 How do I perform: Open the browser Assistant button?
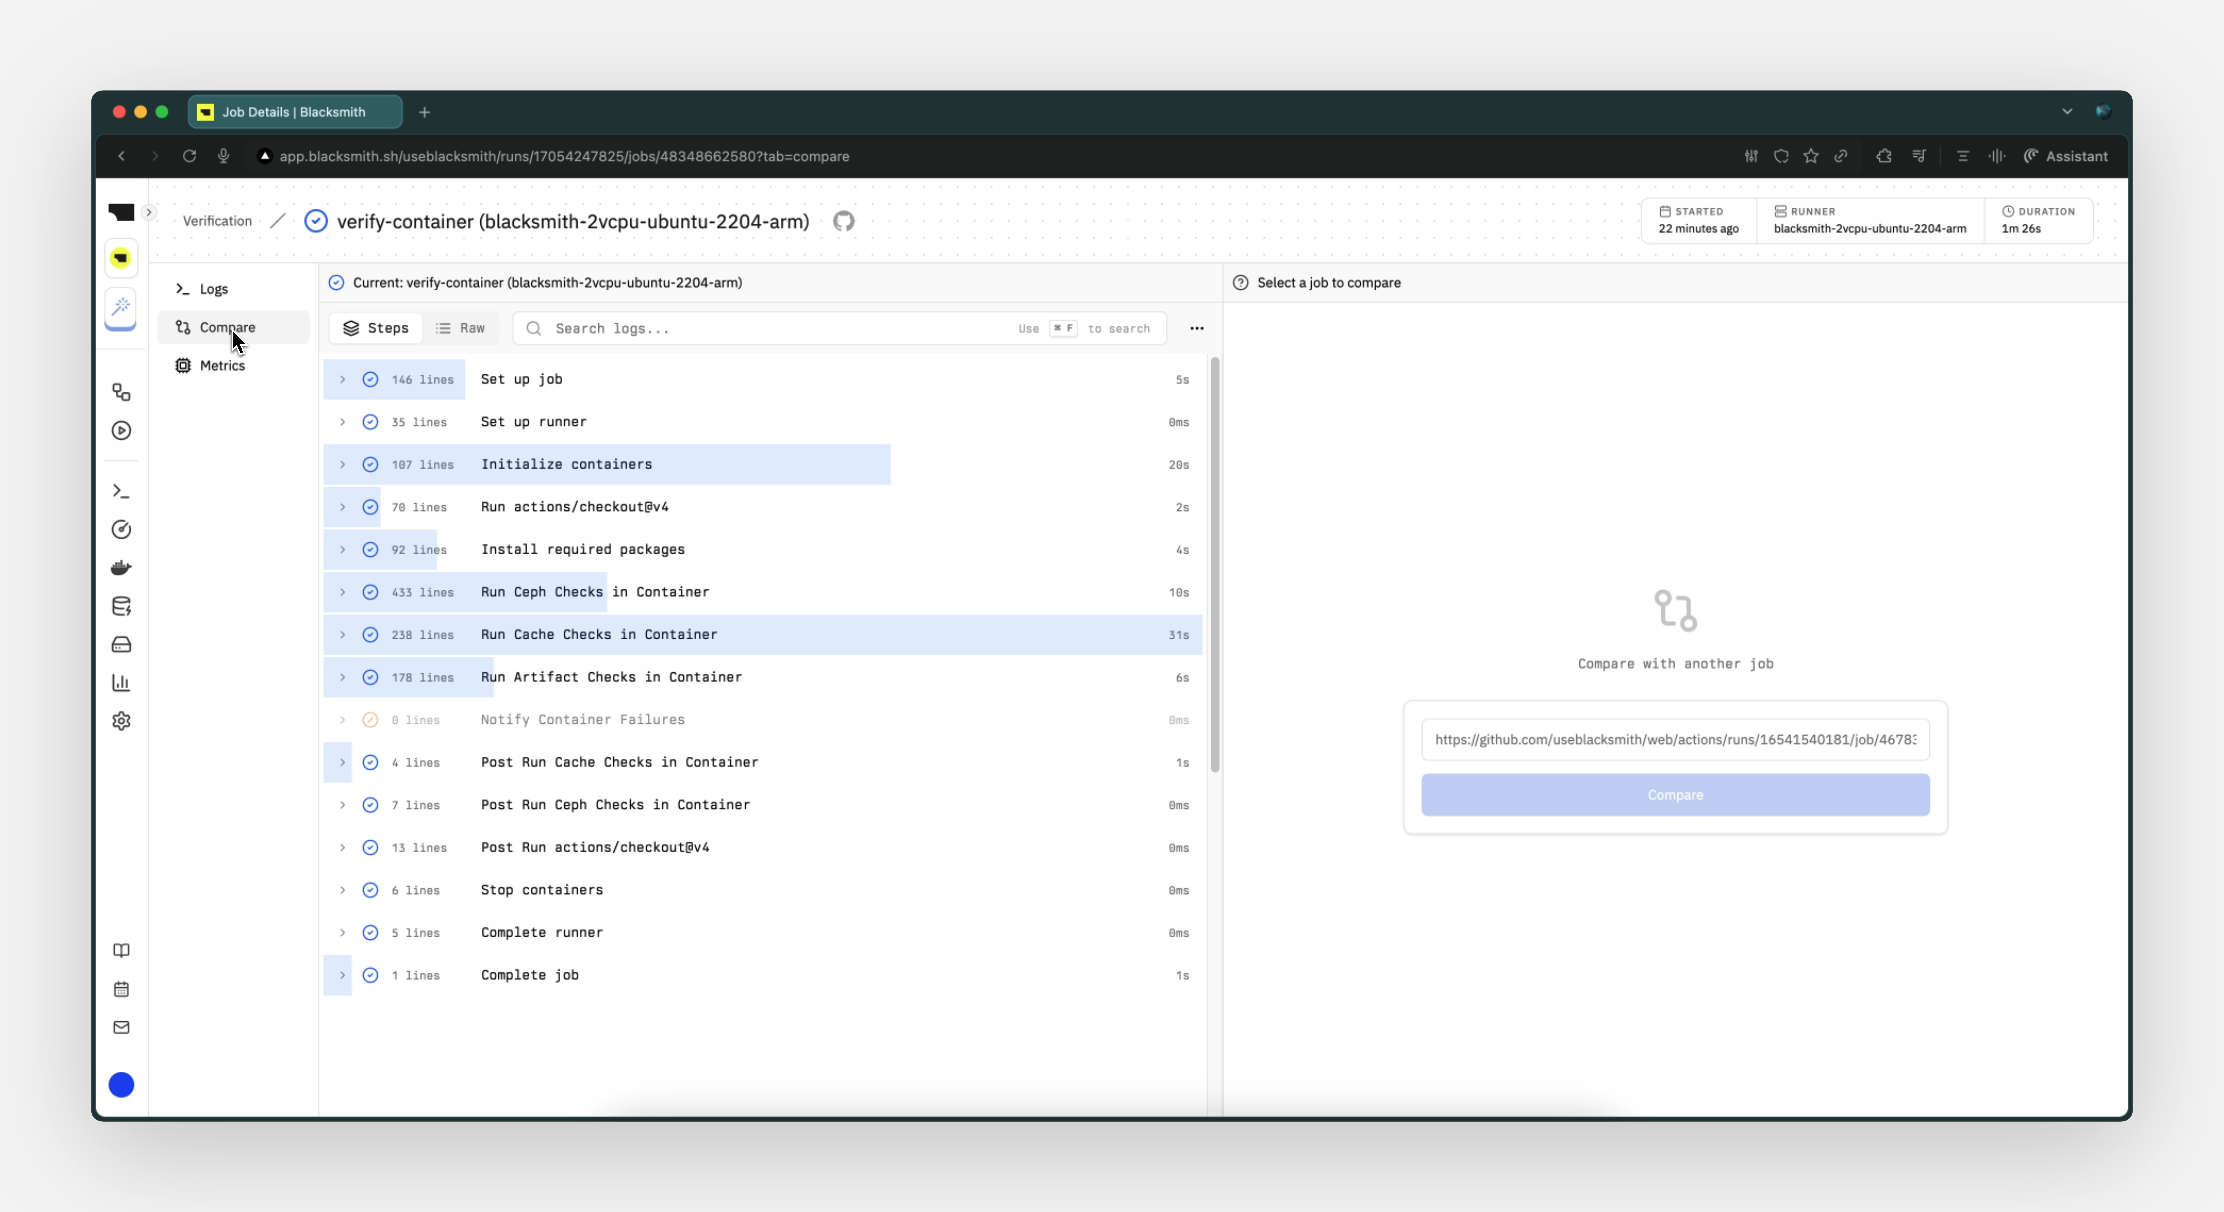click(2066, 156)
